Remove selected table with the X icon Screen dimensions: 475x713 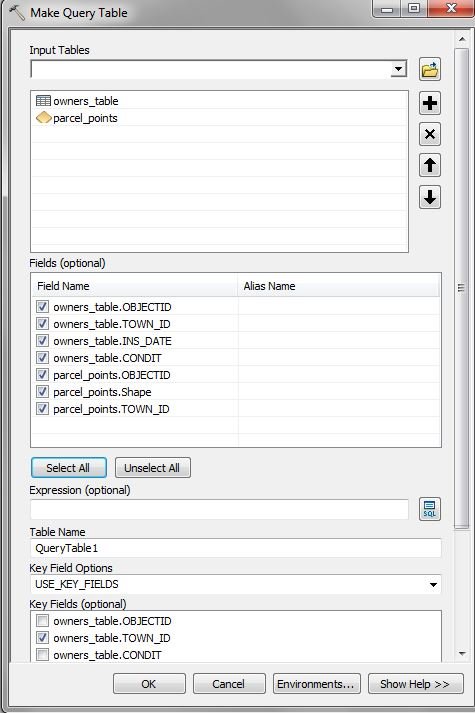[x=430, y=134]
